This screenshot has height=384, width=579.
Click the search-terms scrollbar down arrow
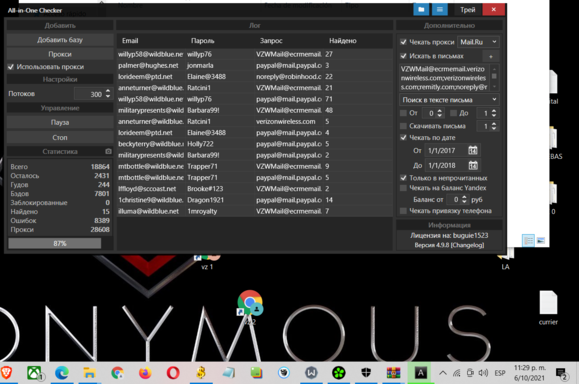[x=494, y=88]
